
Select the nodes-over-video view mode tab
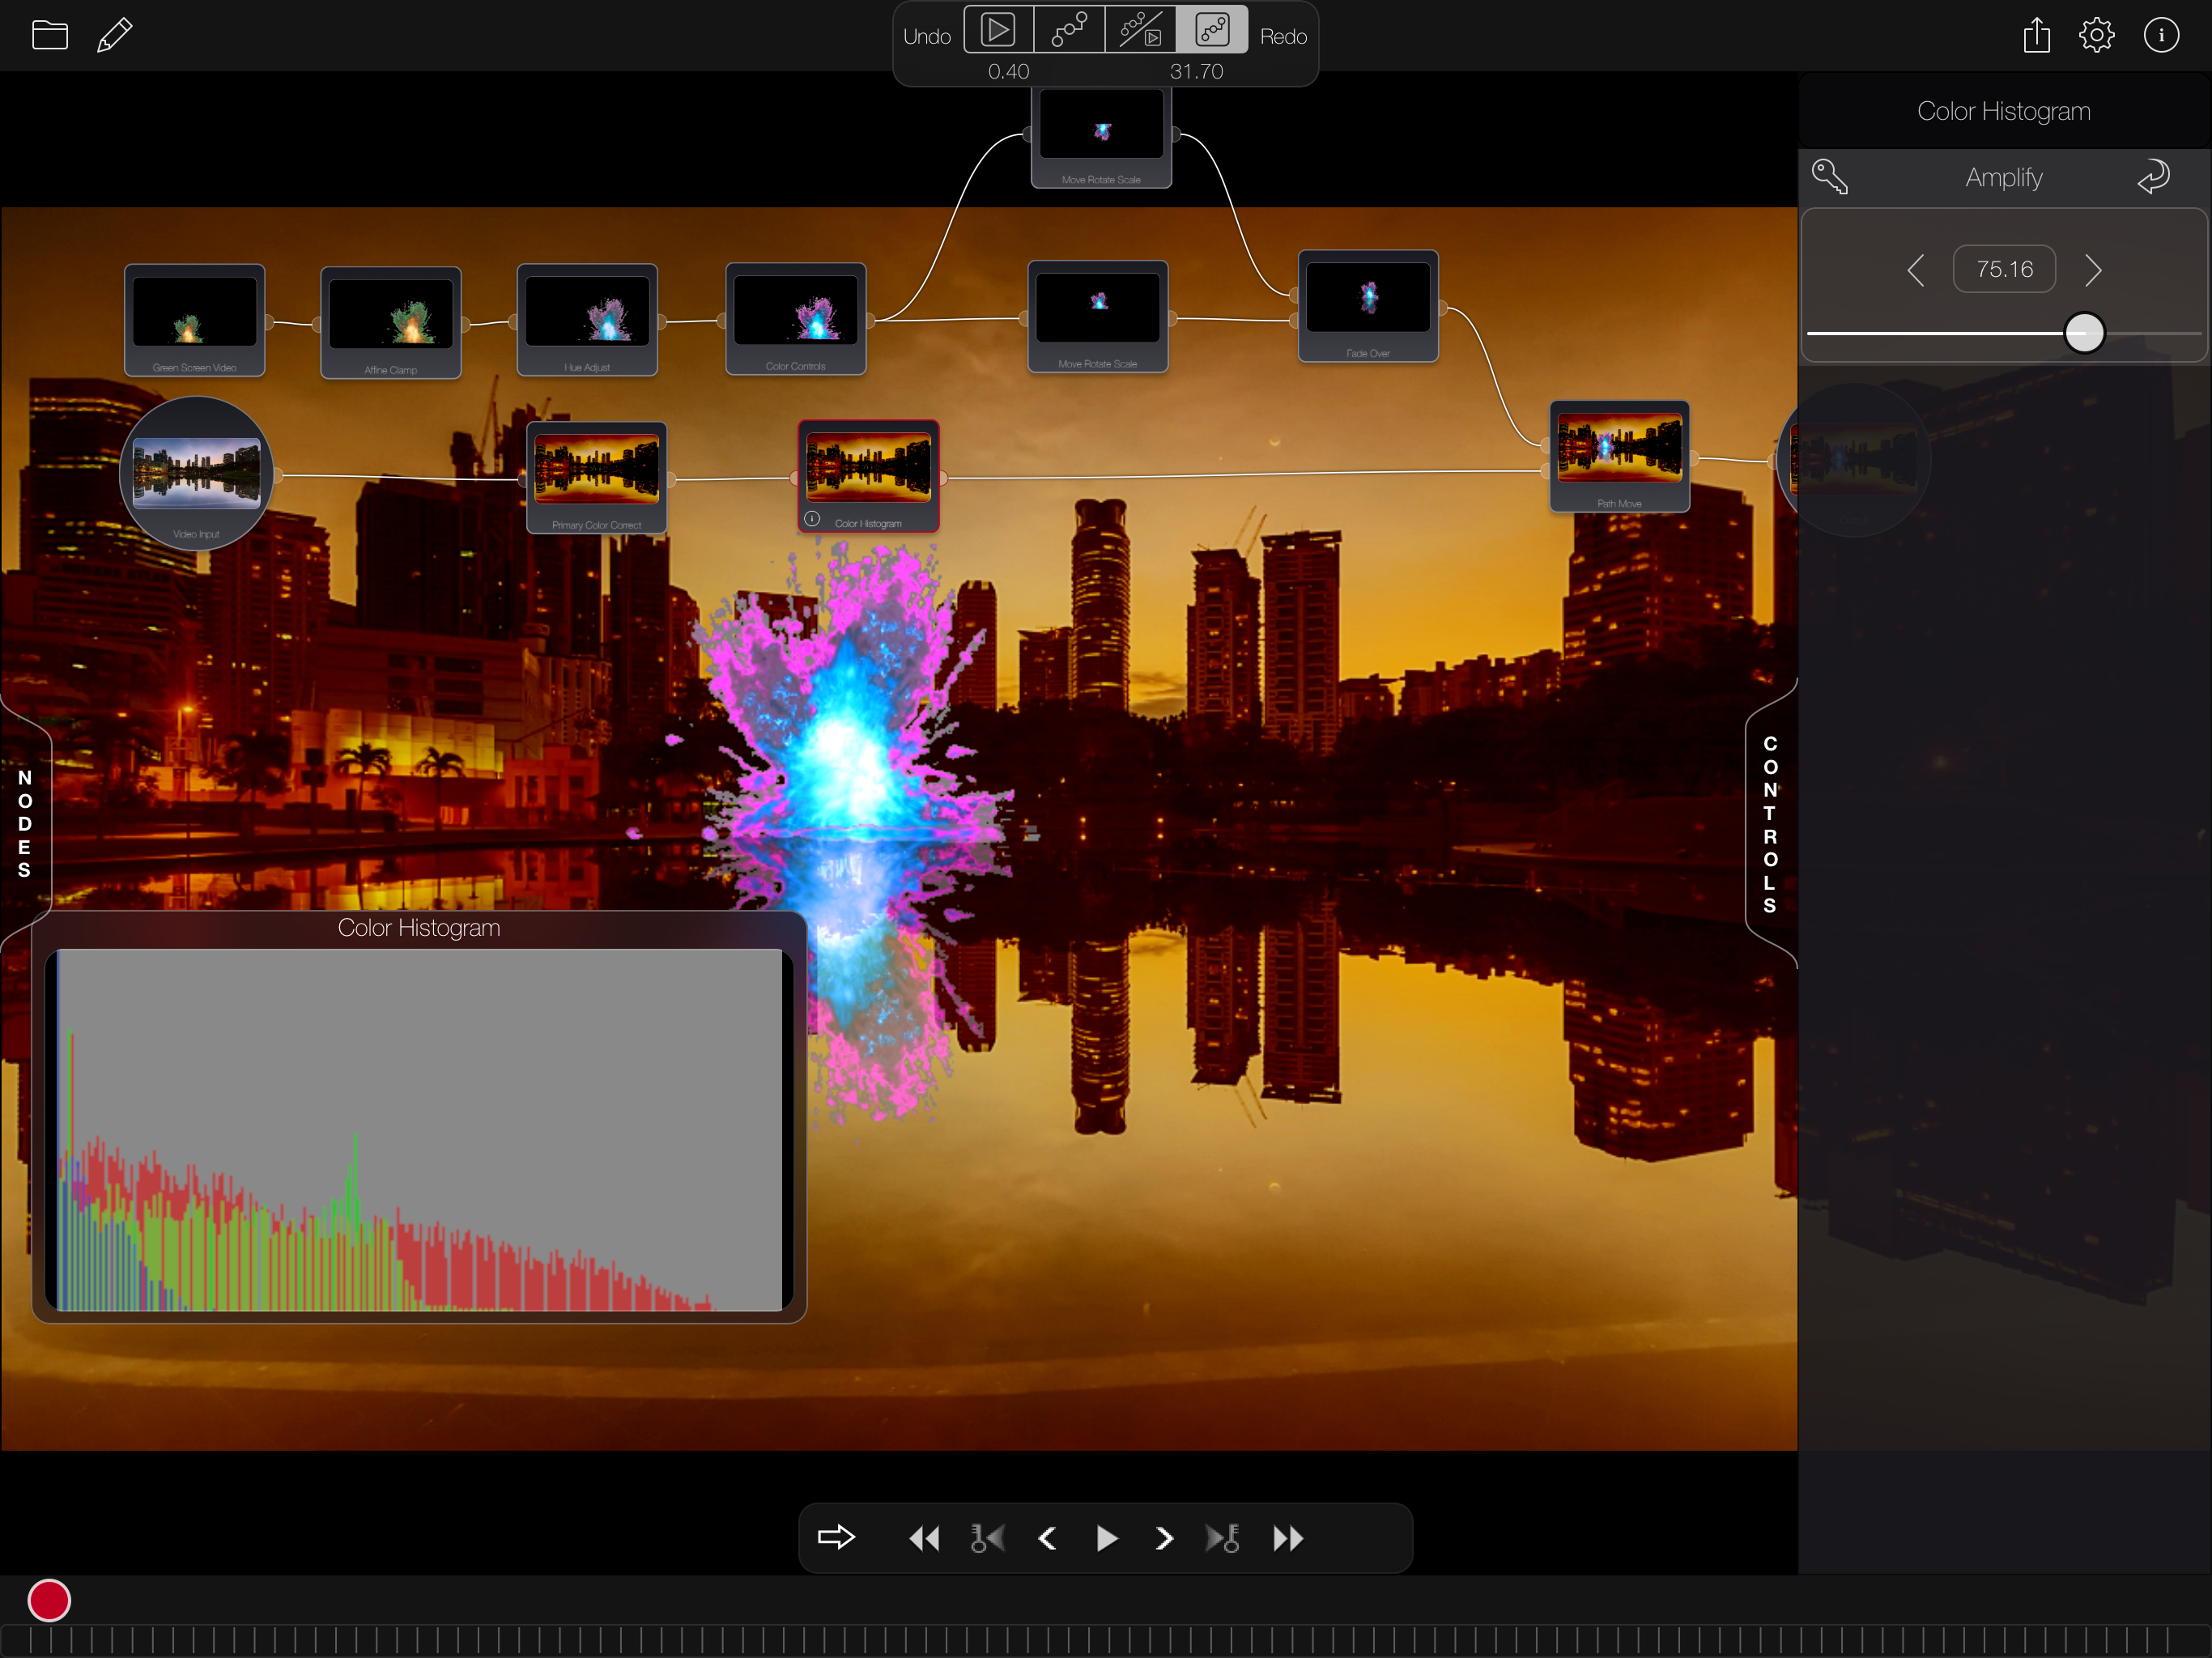click(x=1212, y=30)
